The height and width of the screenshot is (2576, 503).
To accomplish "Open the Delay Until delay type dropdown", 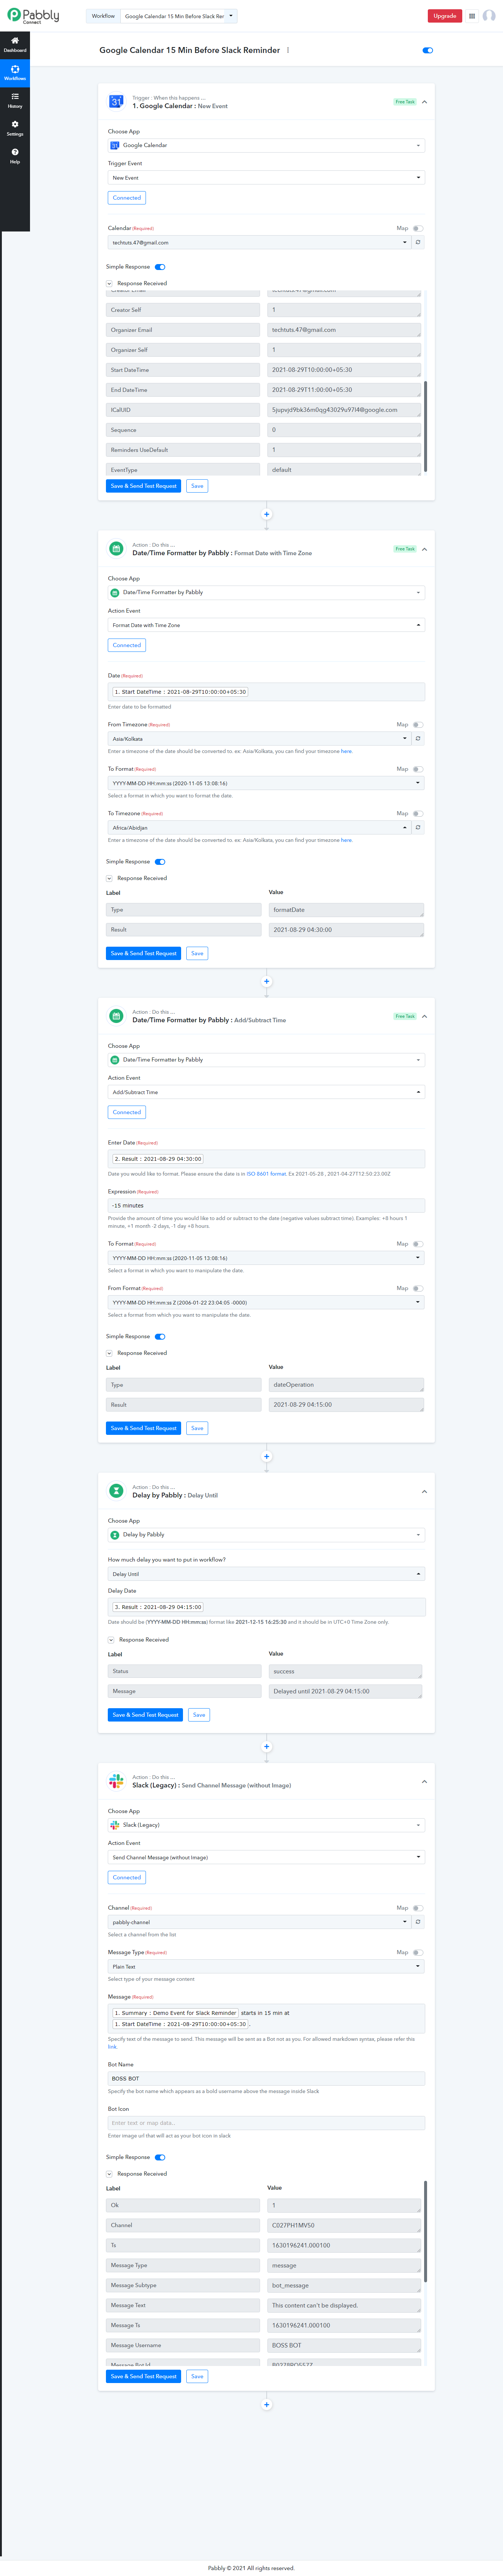I will click(x=266, y=1574).
